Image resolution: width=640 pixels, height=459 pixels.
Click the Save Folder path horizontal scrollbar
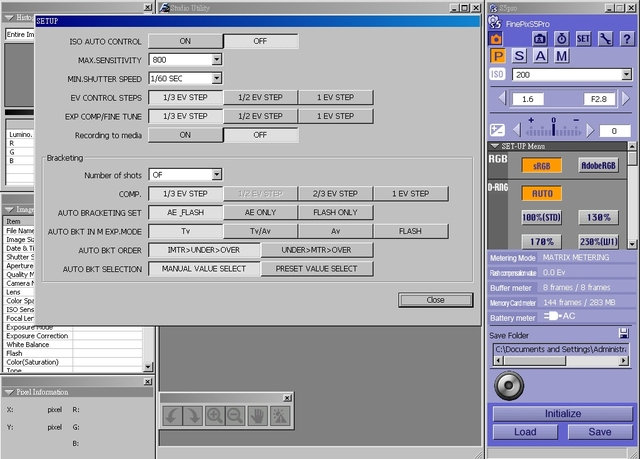(x=561, y=361)
